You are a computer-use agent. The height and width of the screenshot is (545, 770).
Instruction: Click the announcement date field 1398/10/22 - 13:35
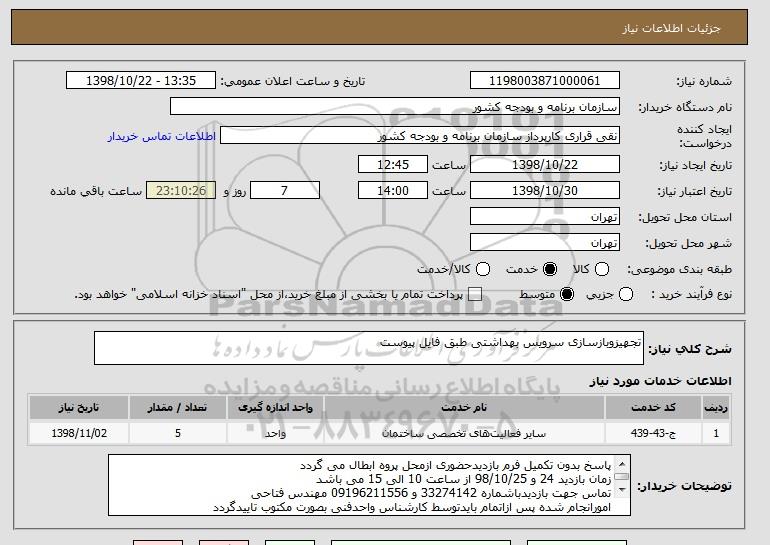click(x=141, y=81)
